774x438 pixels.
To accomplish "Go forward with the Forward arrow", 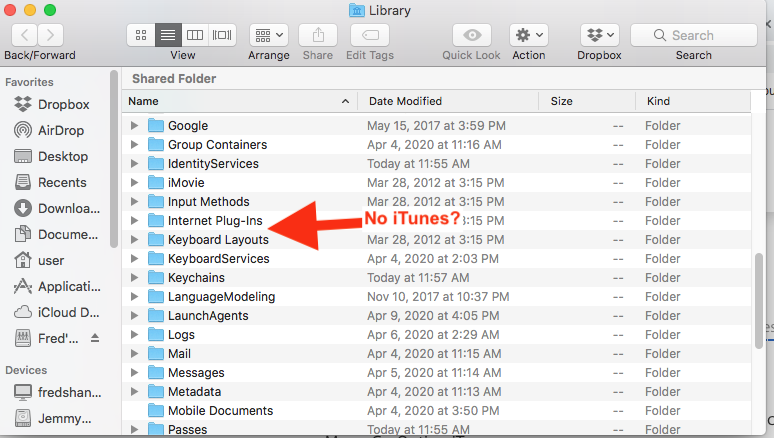I will coord(50,35).
